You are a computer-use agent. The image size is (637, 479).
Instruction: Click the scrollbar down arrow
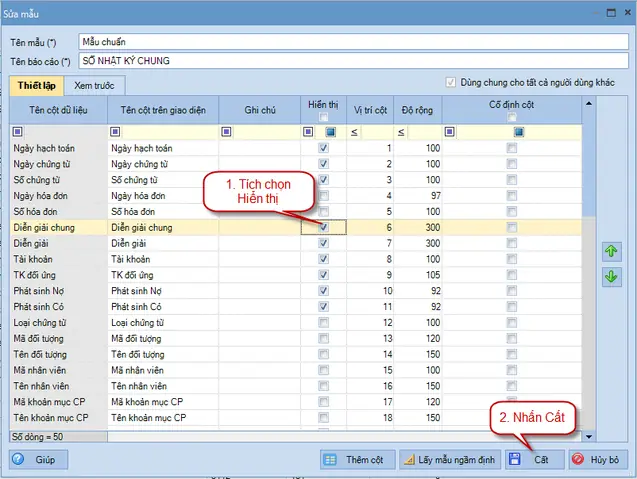(x=589, y=437)
